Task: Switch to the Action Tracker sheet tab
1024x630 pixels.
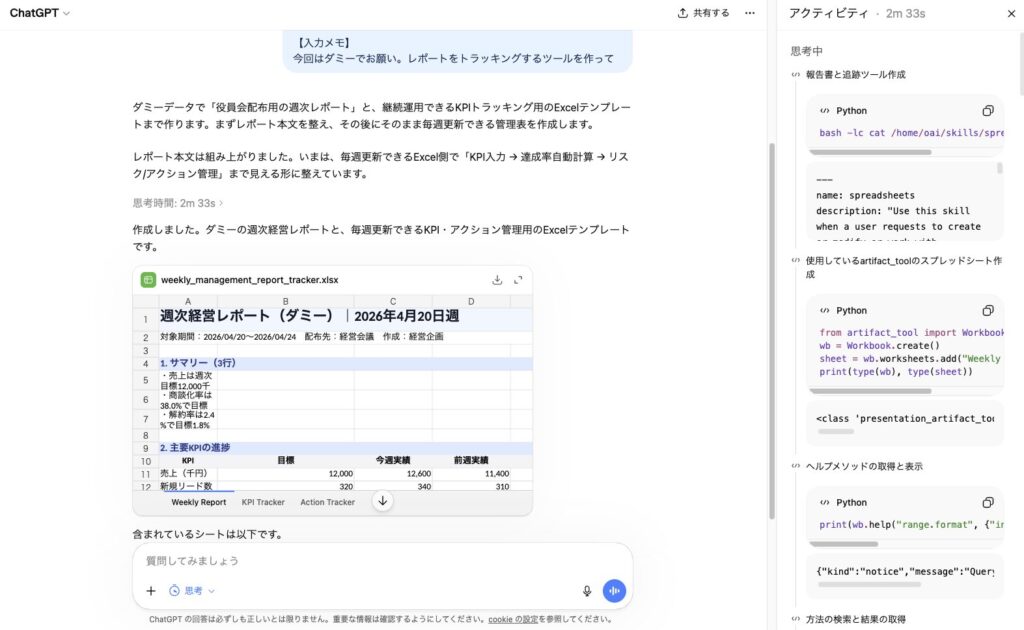Action: (x=327, y=502)
